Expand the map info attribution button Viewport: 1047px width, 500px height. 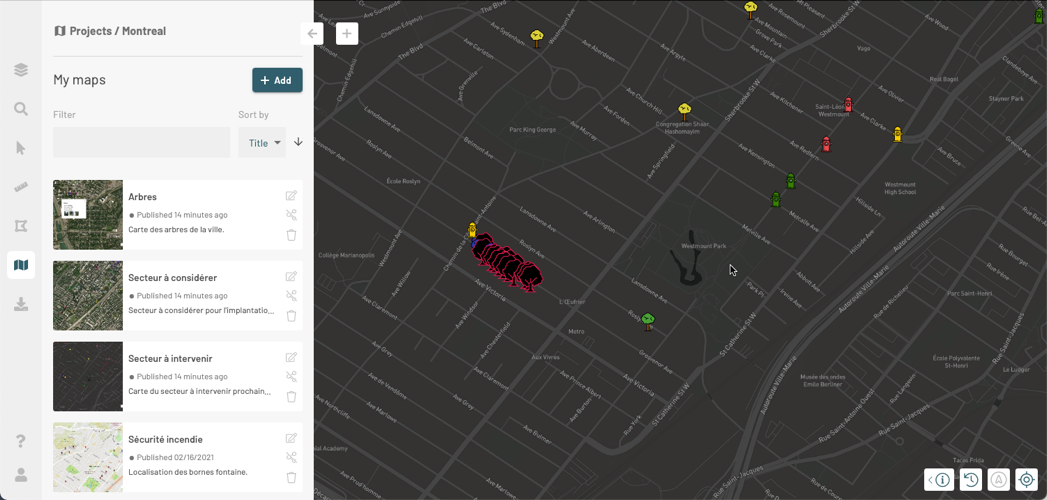[939, 479]
